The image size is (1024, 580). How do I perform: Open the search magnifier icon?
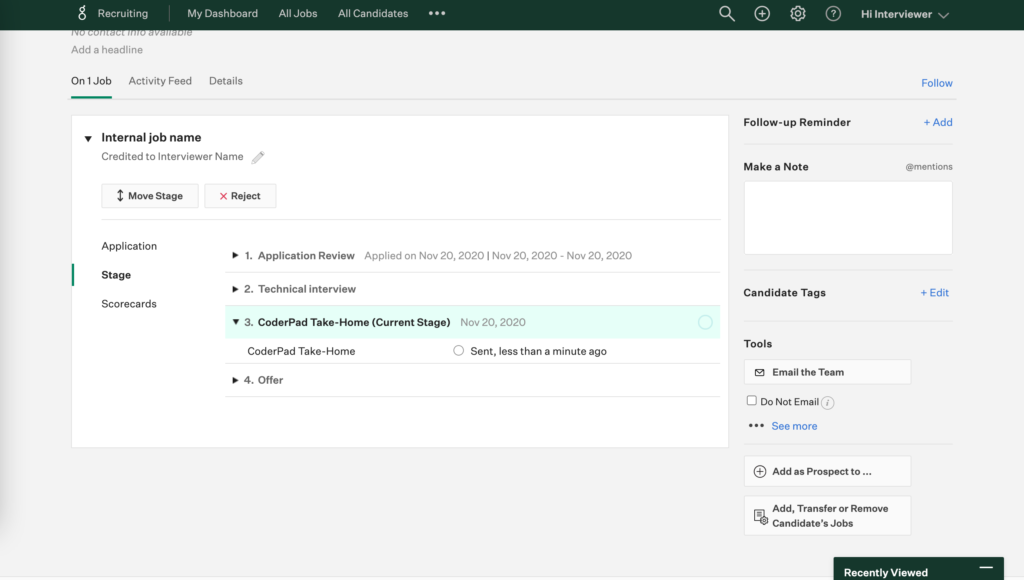(x=727, y=13)
